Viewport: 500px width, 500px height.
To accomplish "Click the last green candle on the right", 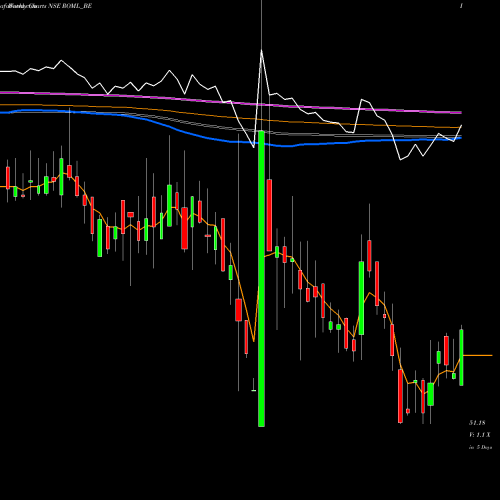I will [x=461, y=357].
